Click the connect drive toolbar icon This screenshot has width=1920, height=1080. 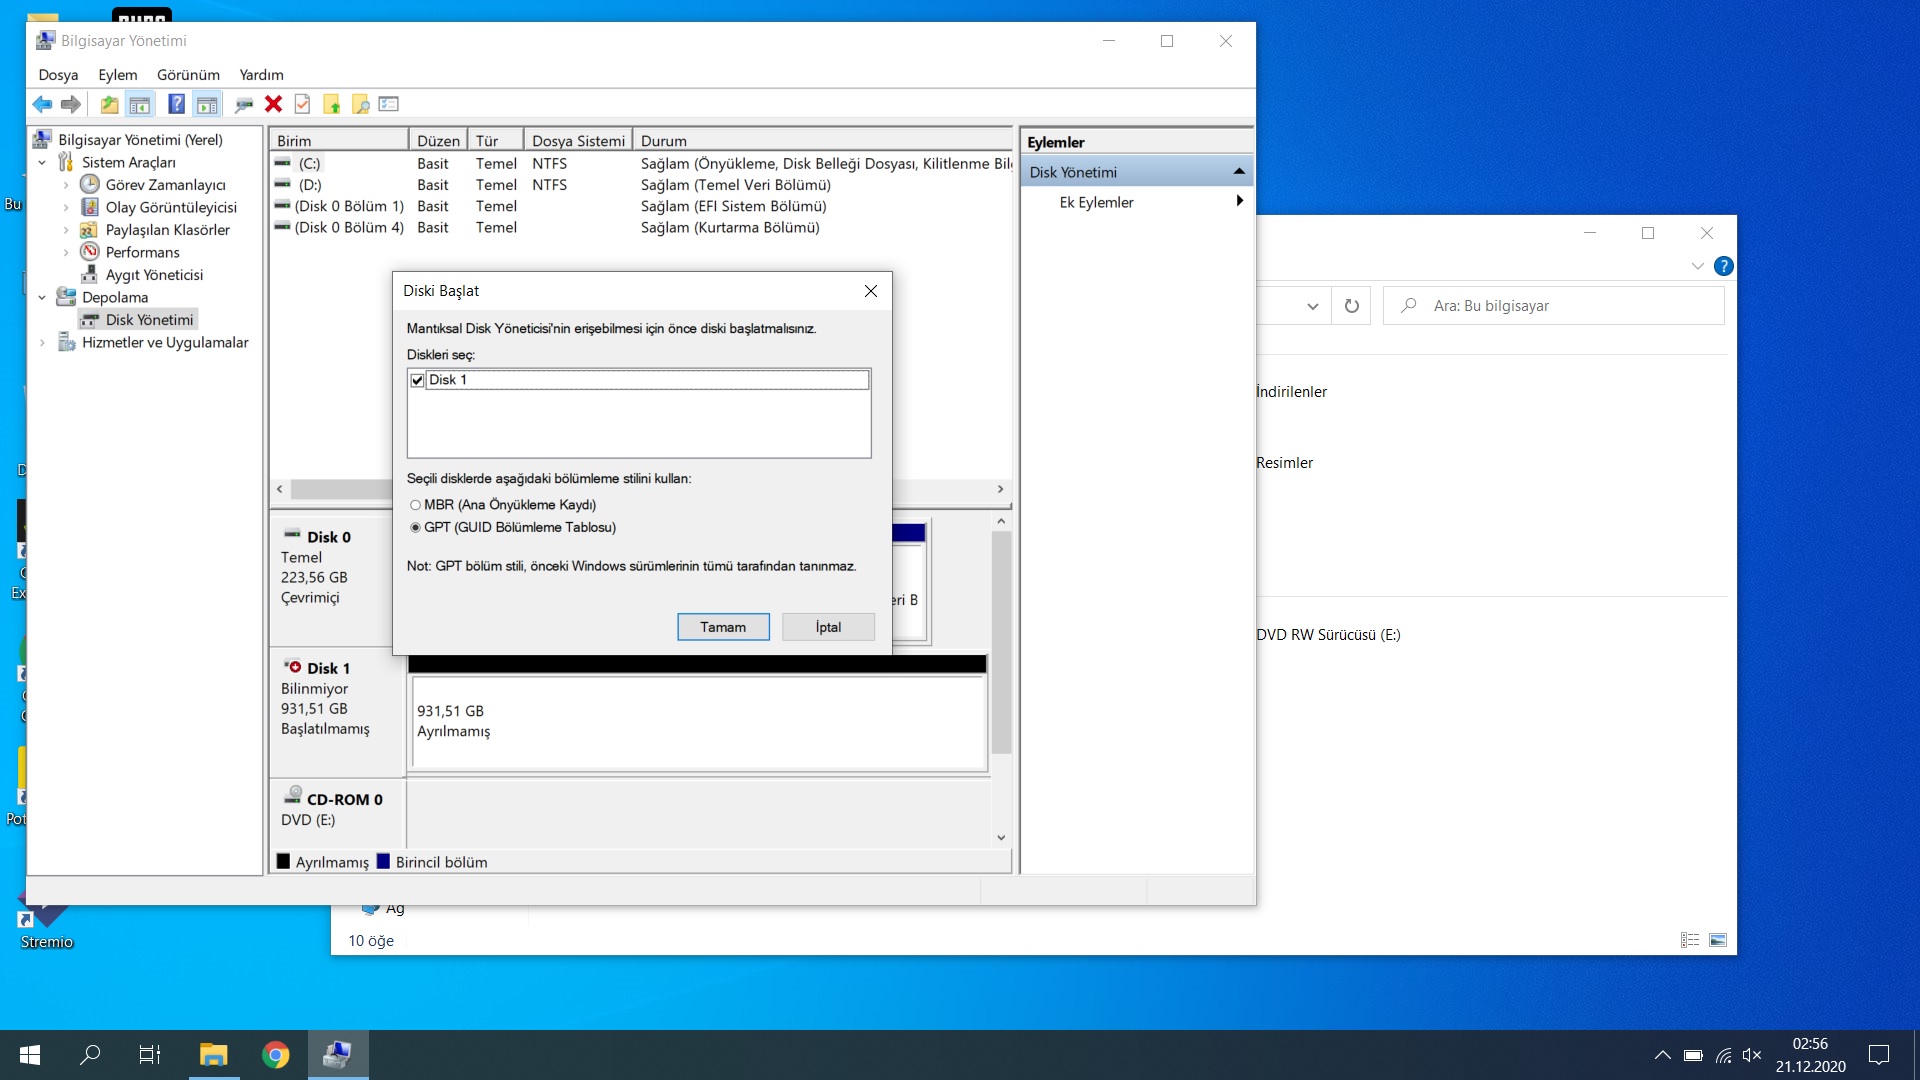coord(244,104)
